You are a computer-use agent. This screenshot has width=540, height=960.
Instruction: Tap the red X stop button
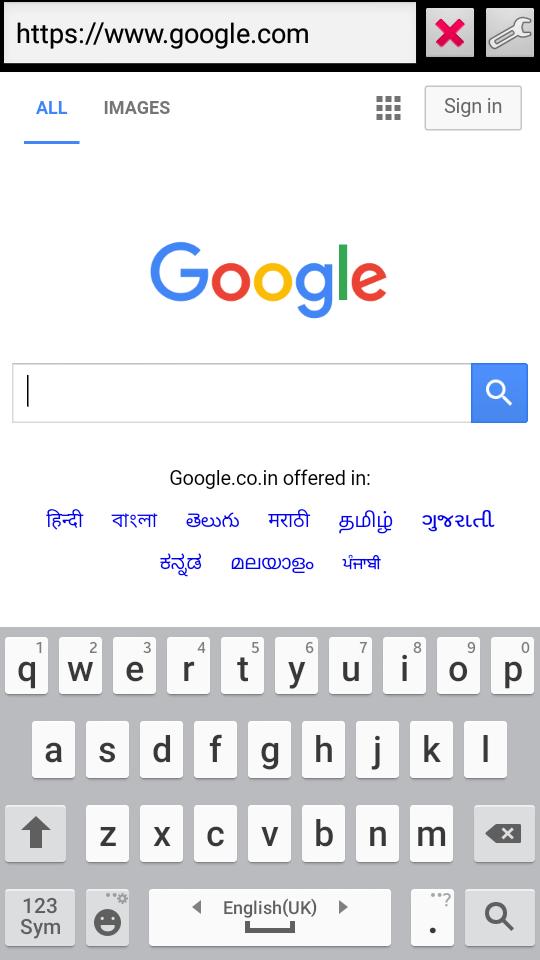tap(450, 33)
